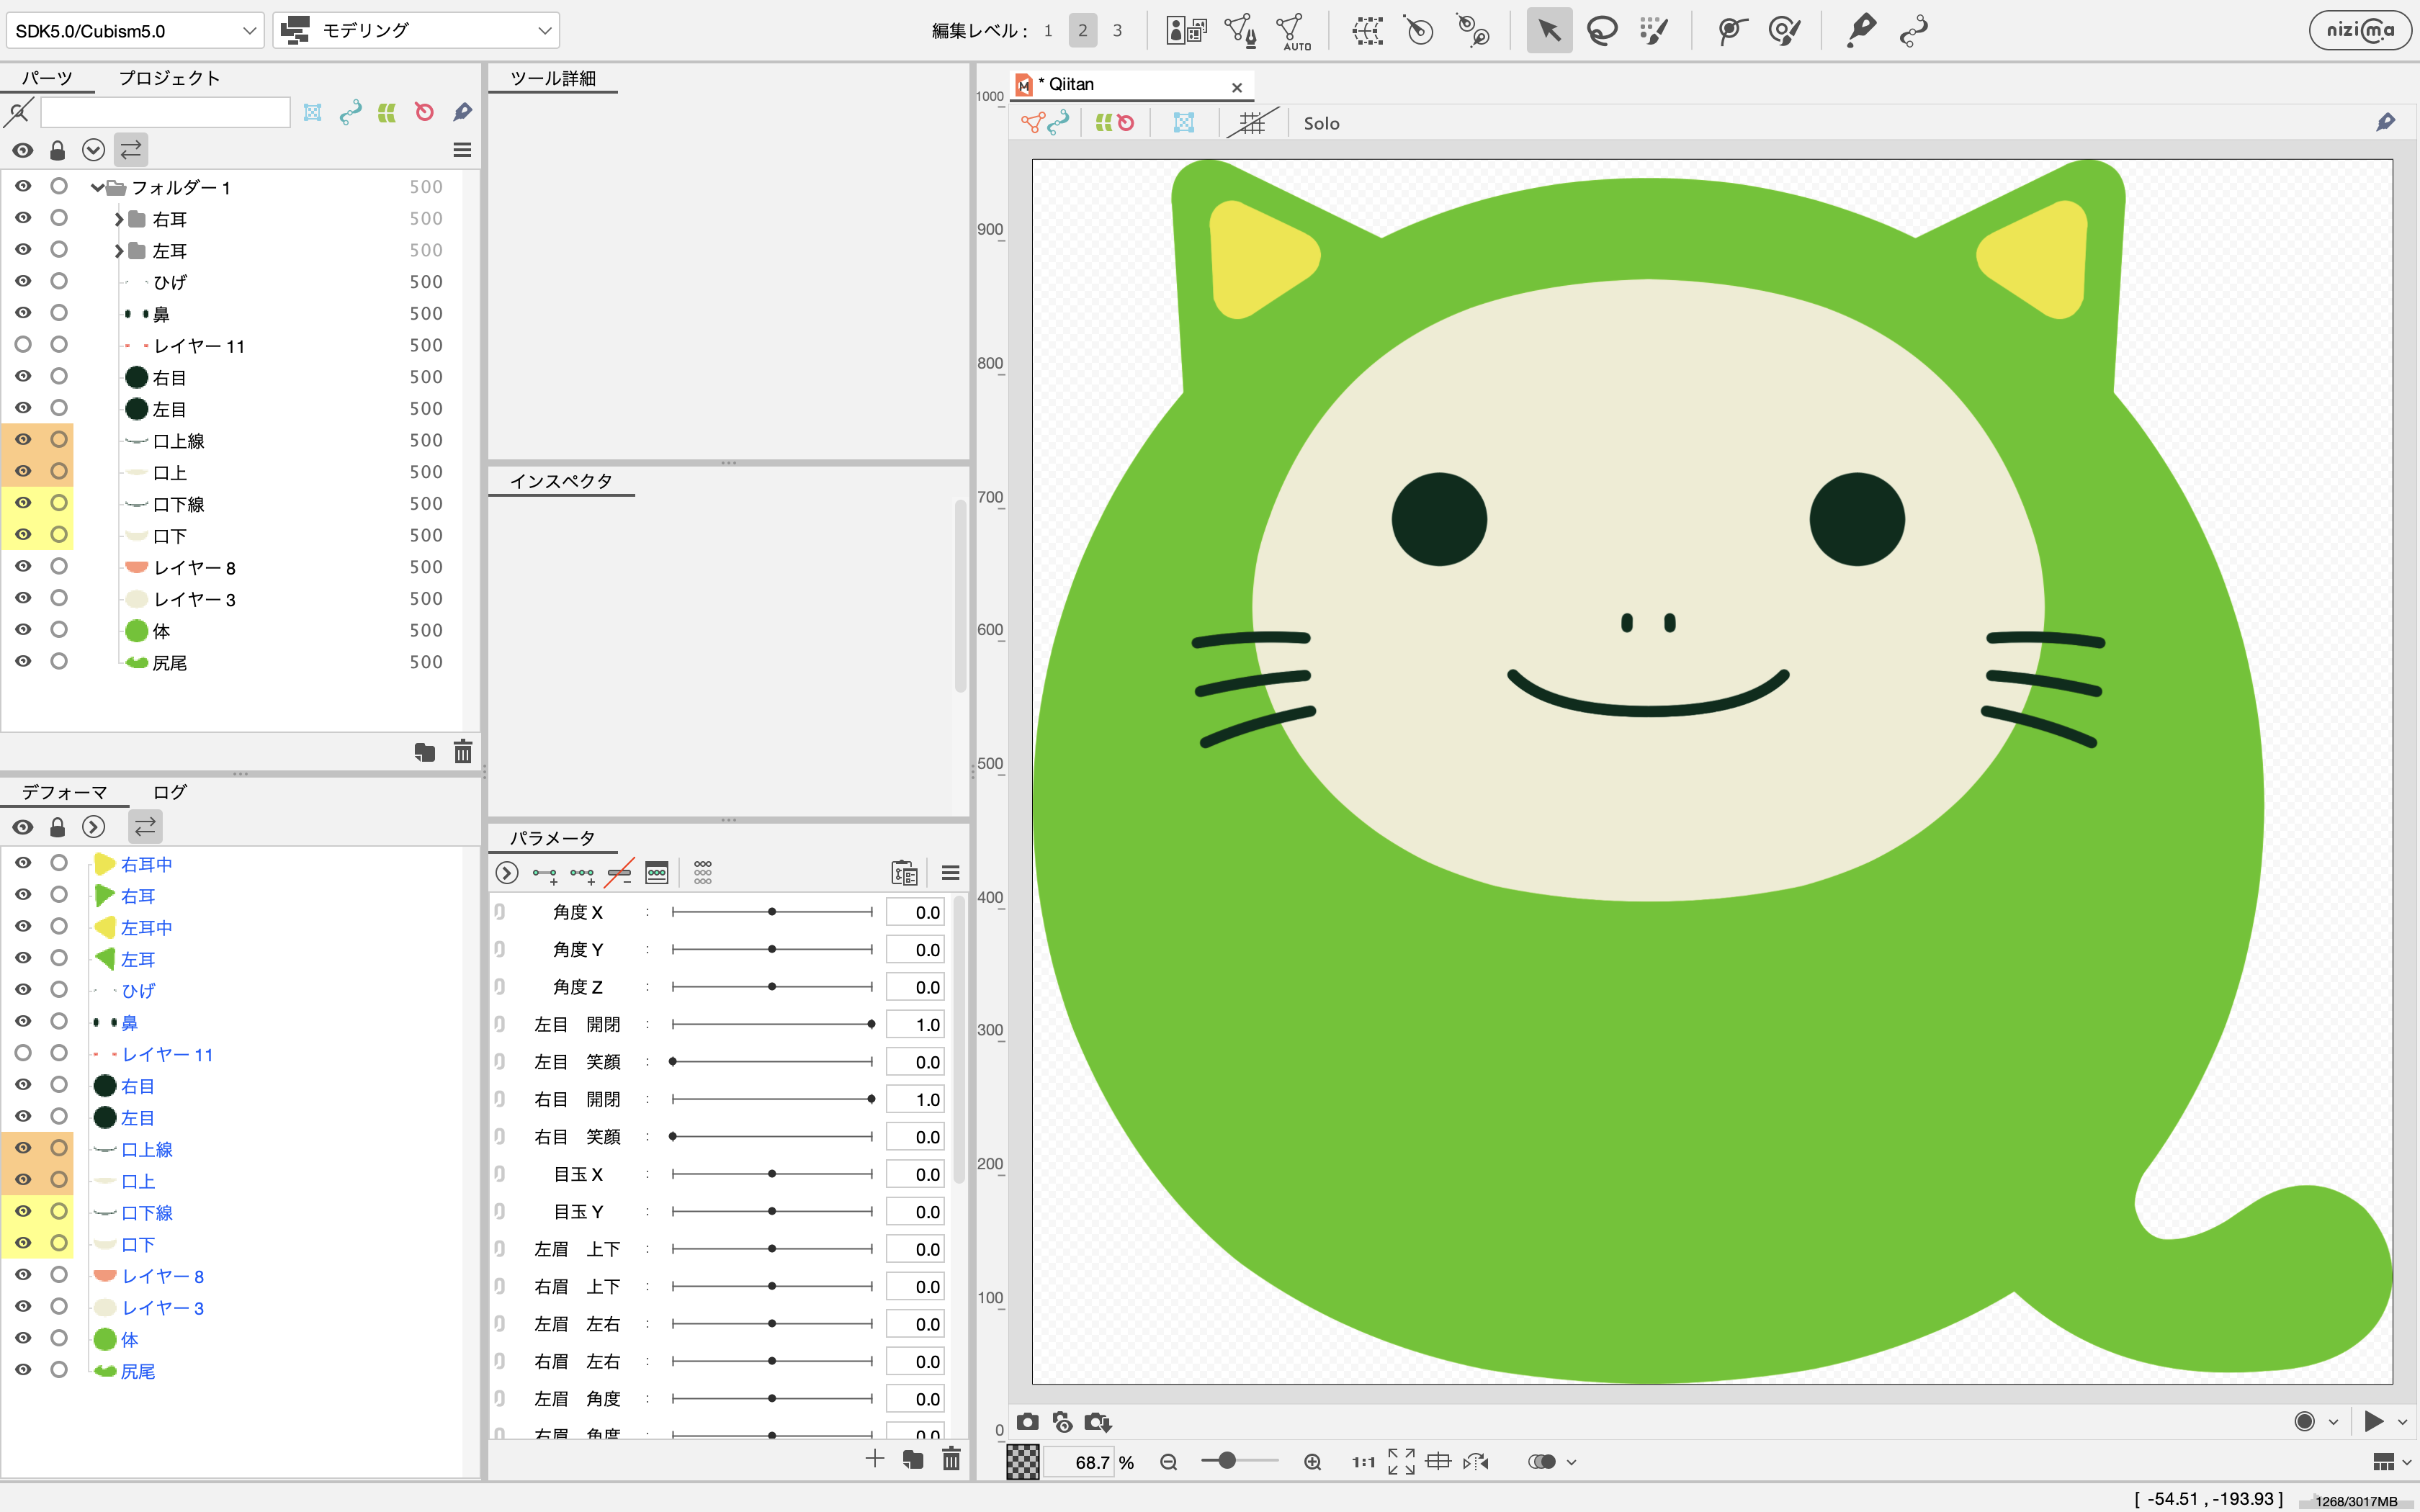Click the 角度 X parameter slider
Screen dimensions: 2420x1512
pyautogui.click(x=771, y=912)
